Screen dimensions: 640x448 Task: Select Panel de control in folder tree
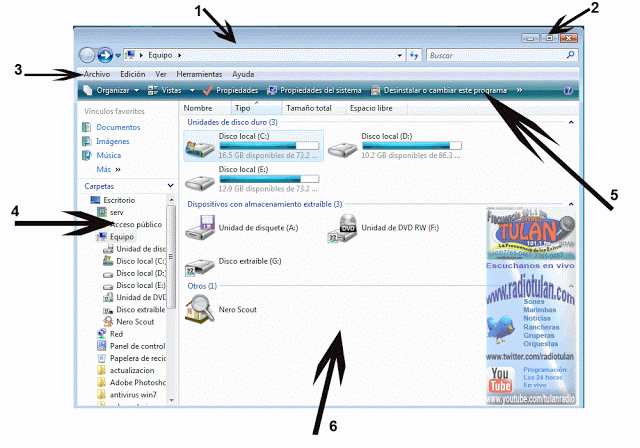pos(135,345)
